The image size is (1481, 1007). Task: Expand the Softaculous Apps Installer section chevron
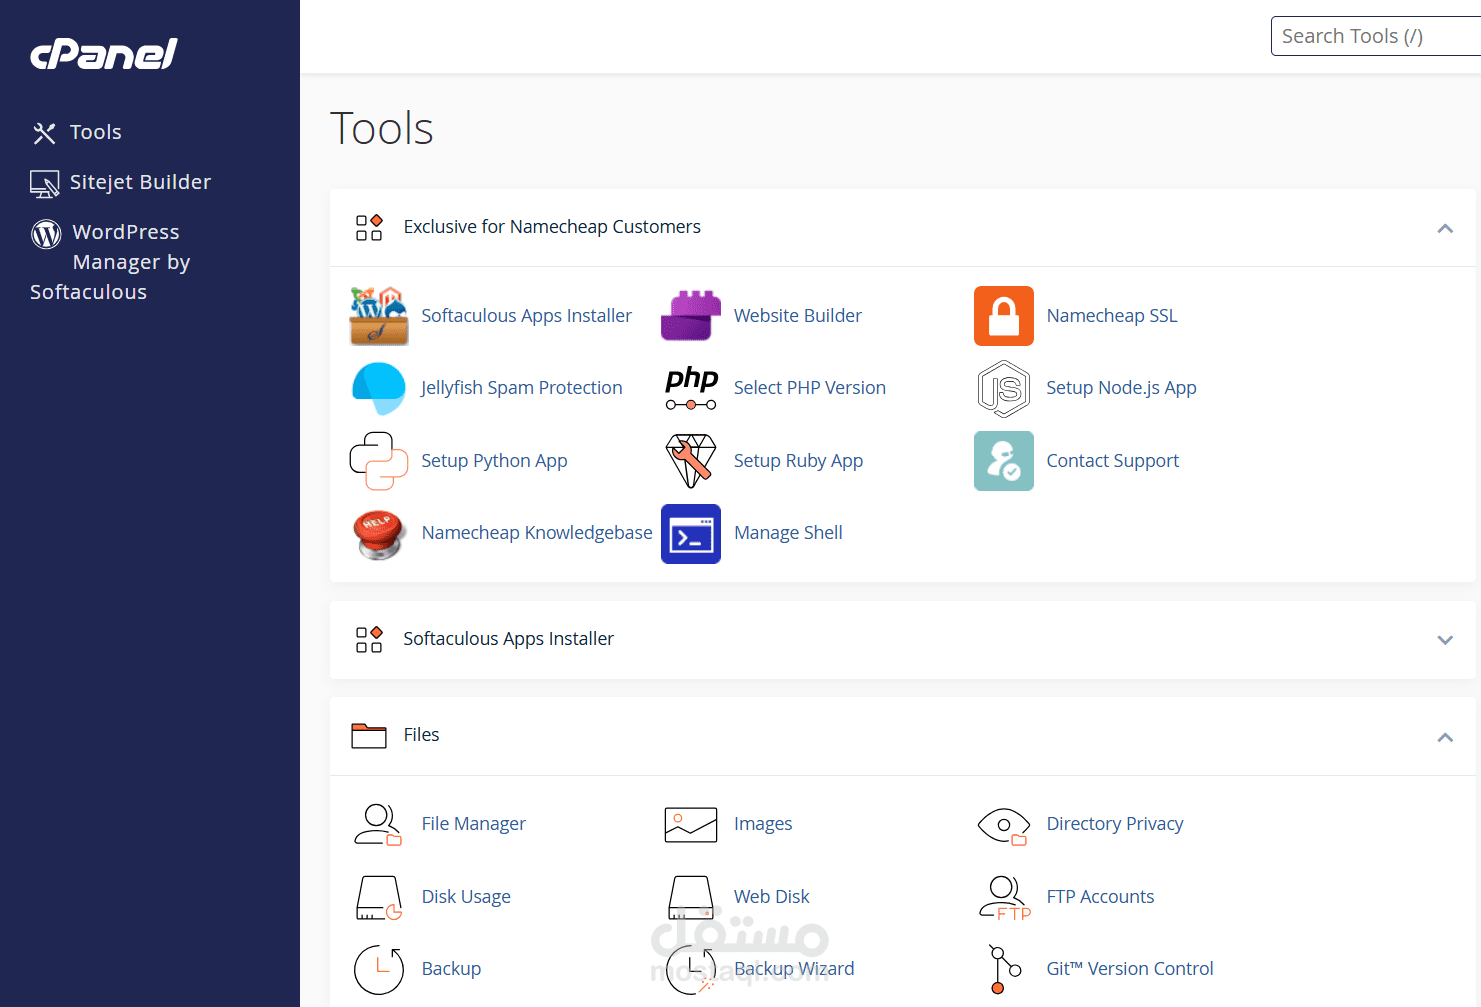point(1445,640)
